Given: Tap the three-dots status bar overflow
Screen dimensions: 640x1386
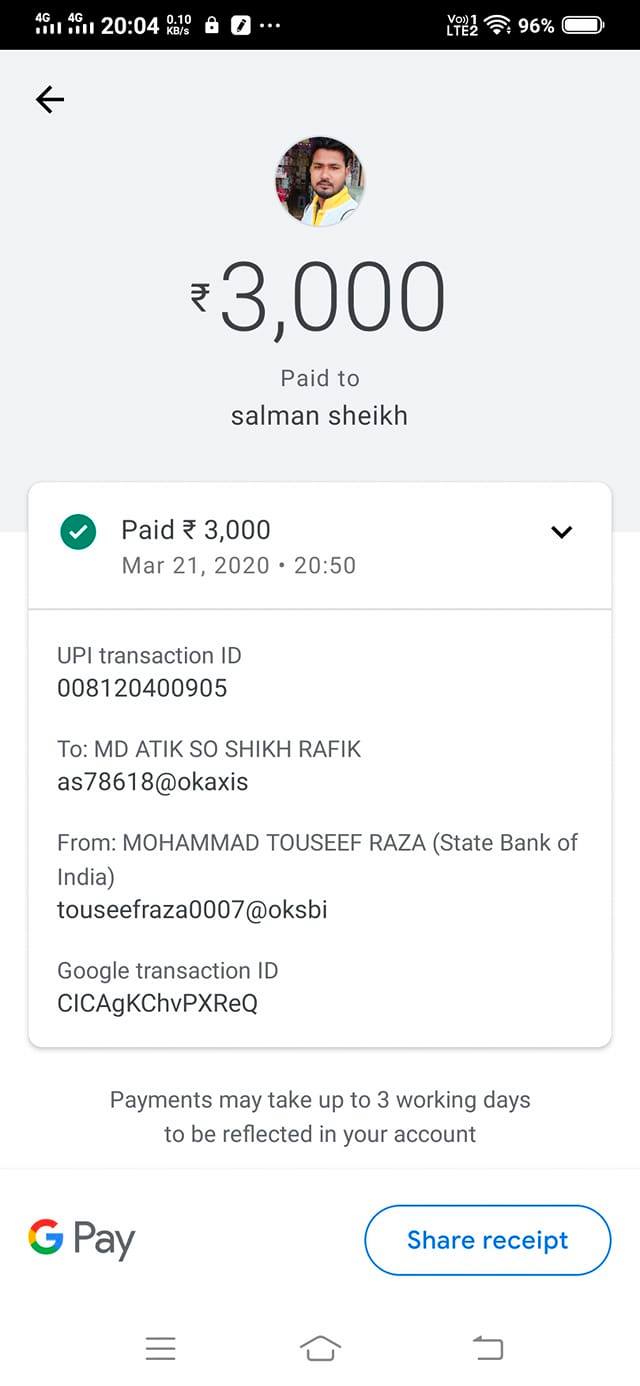Looking at the screenshot, I should tap(270, 26).
